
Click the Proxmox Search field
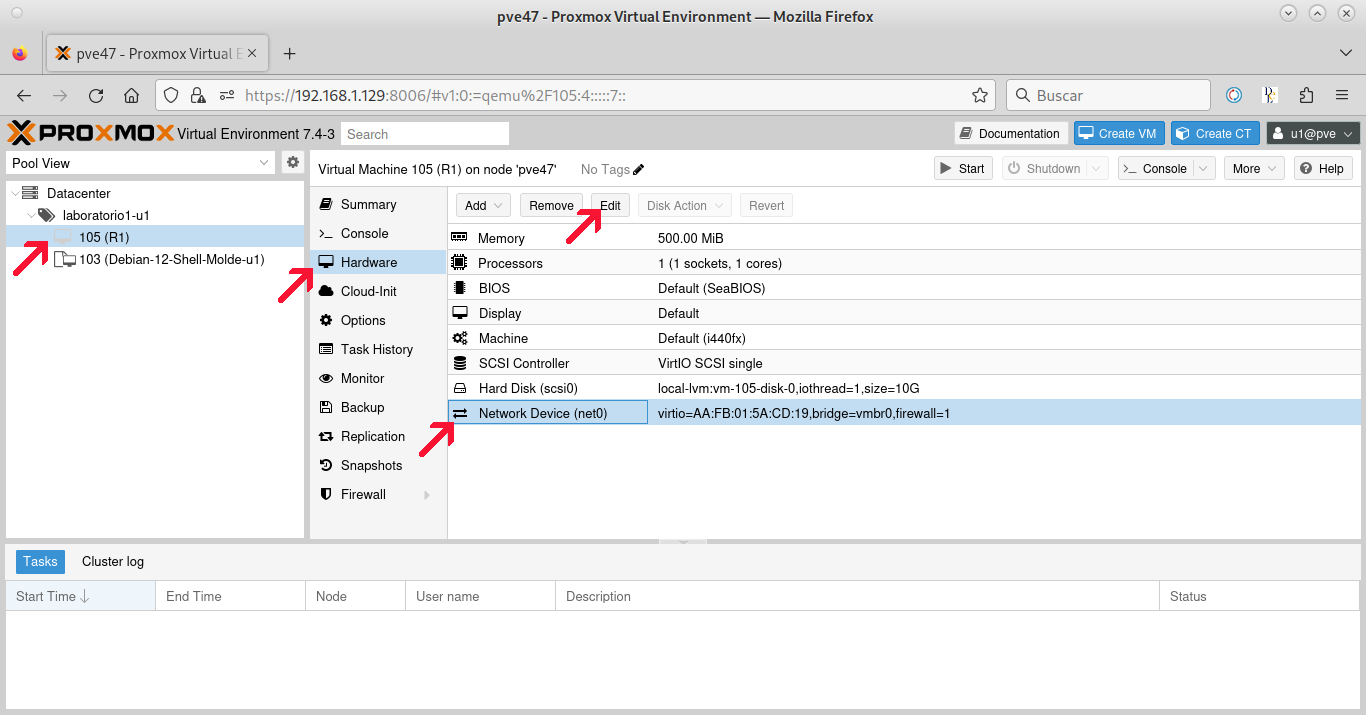point(425,134)
